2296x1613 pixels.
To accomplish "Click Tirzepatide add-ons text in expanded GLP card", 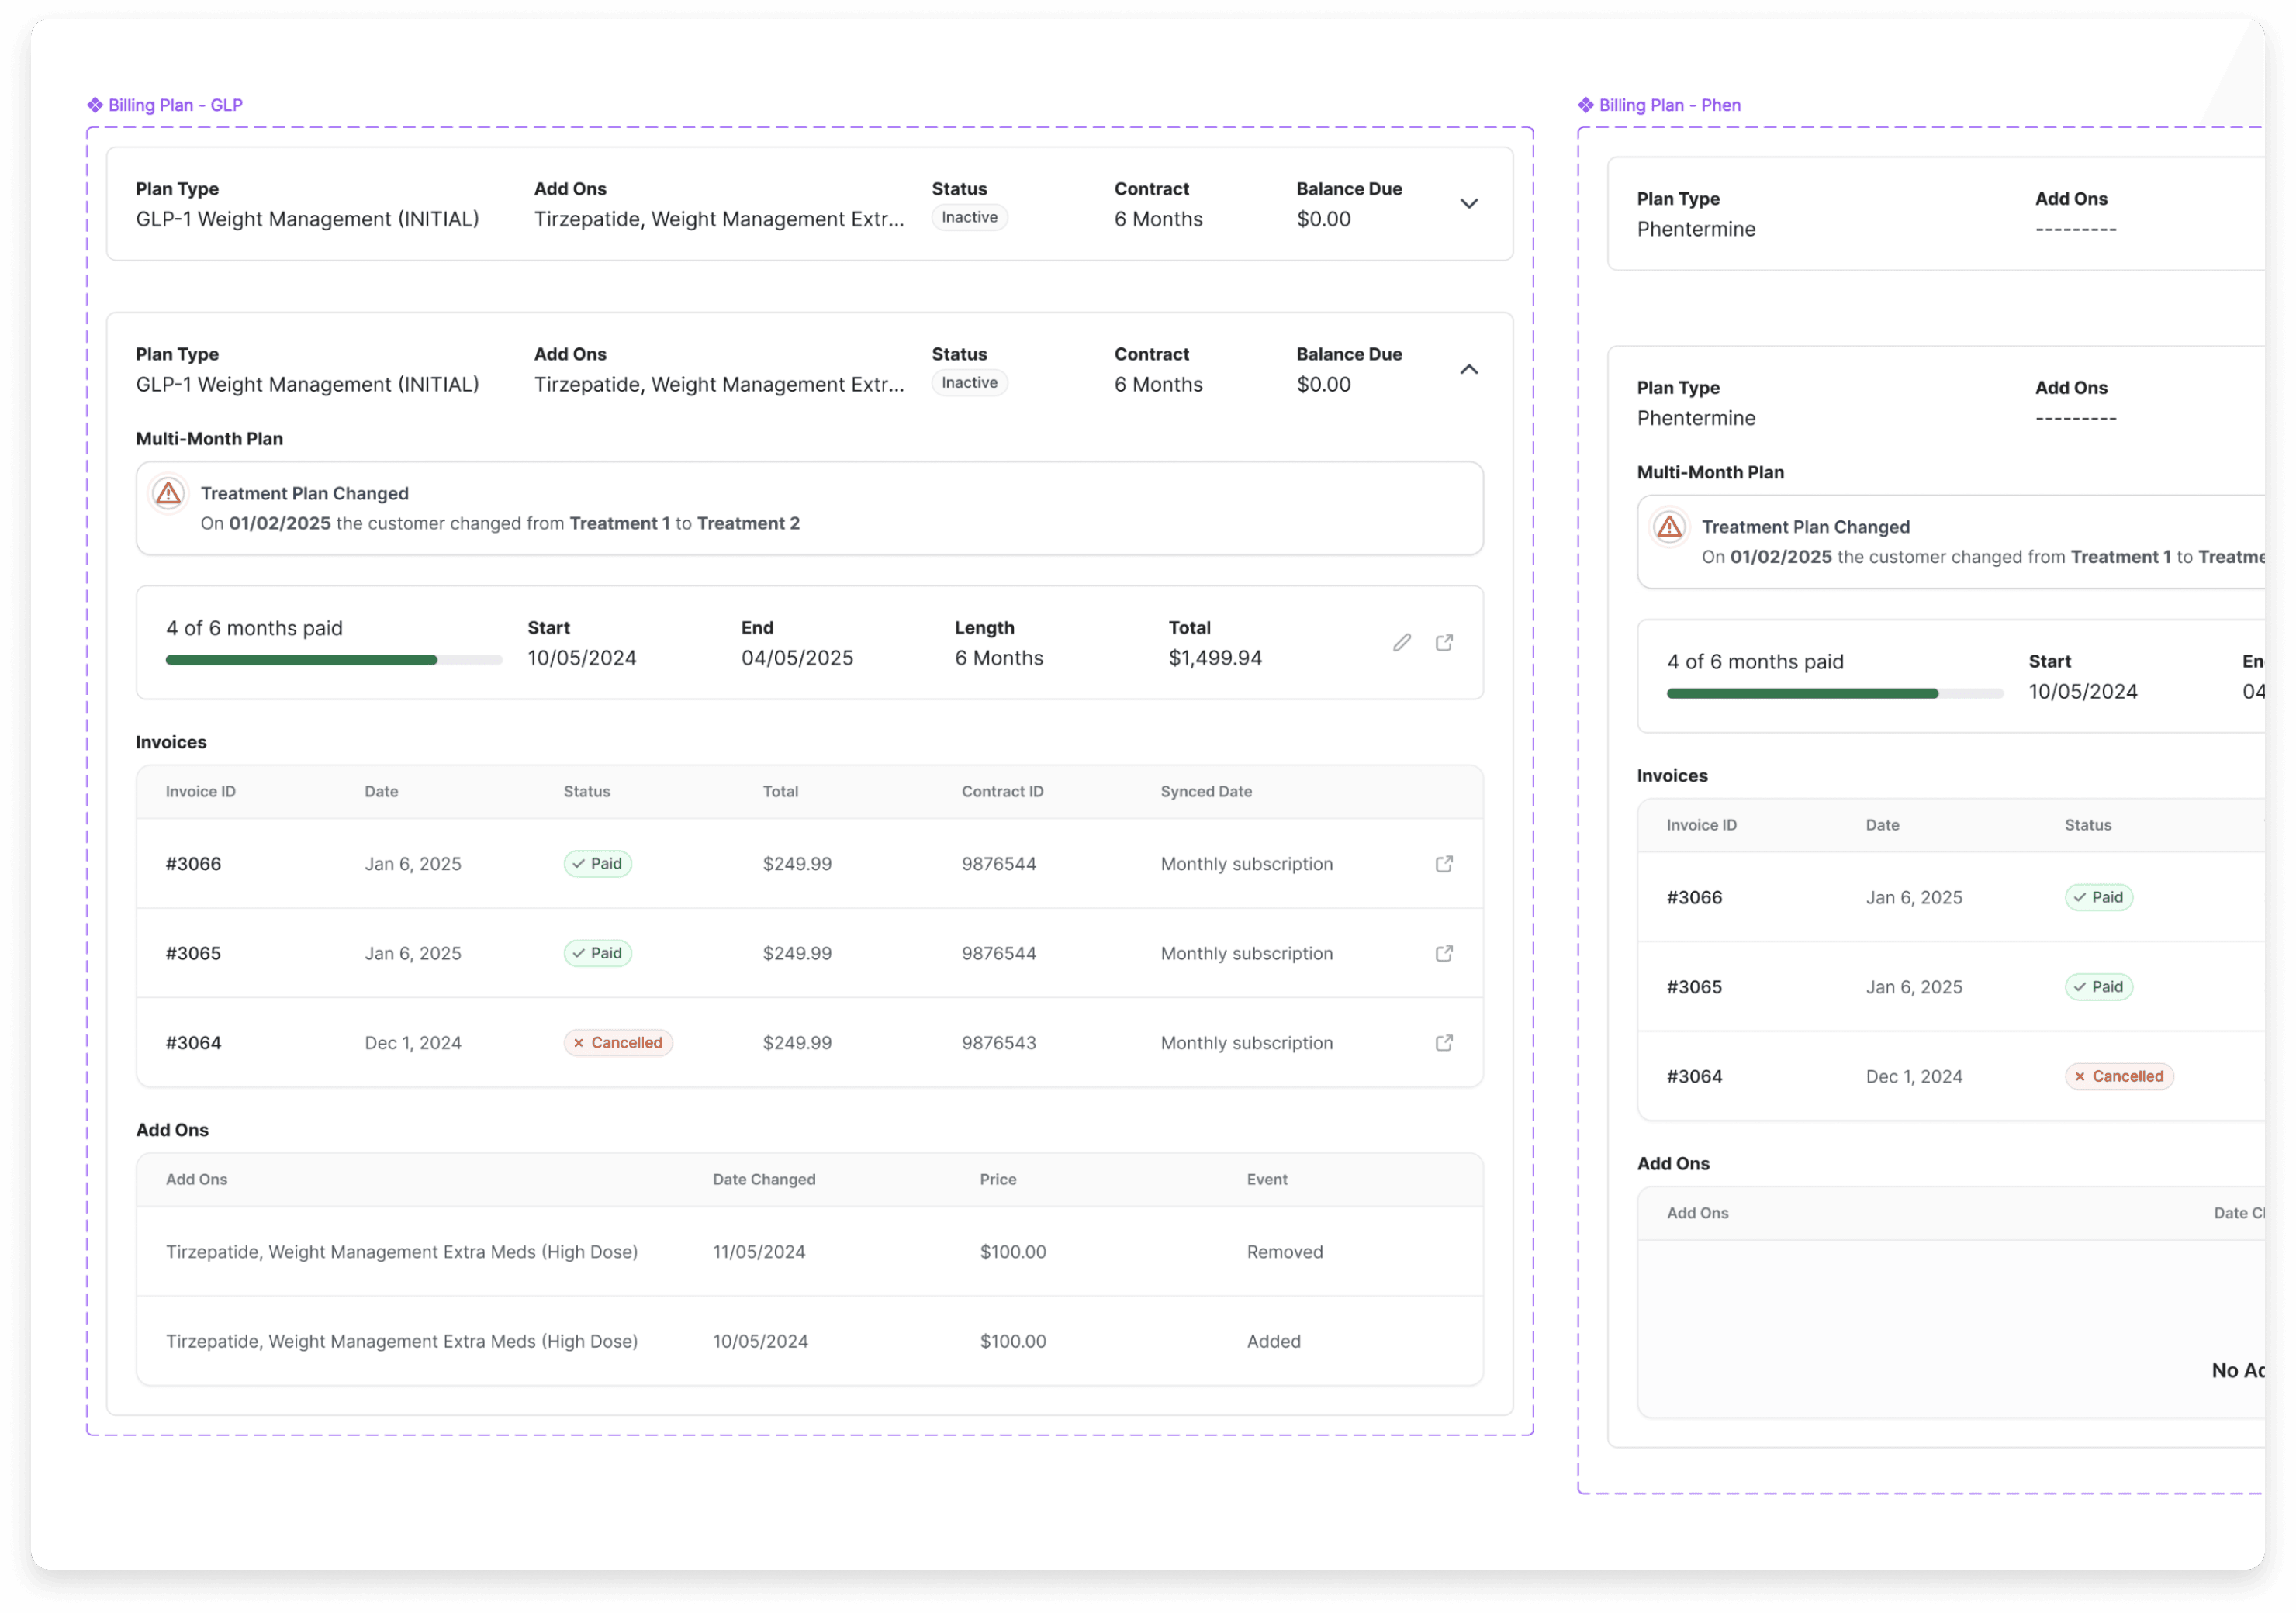I will pyautogui.click(x=719, y=385).
